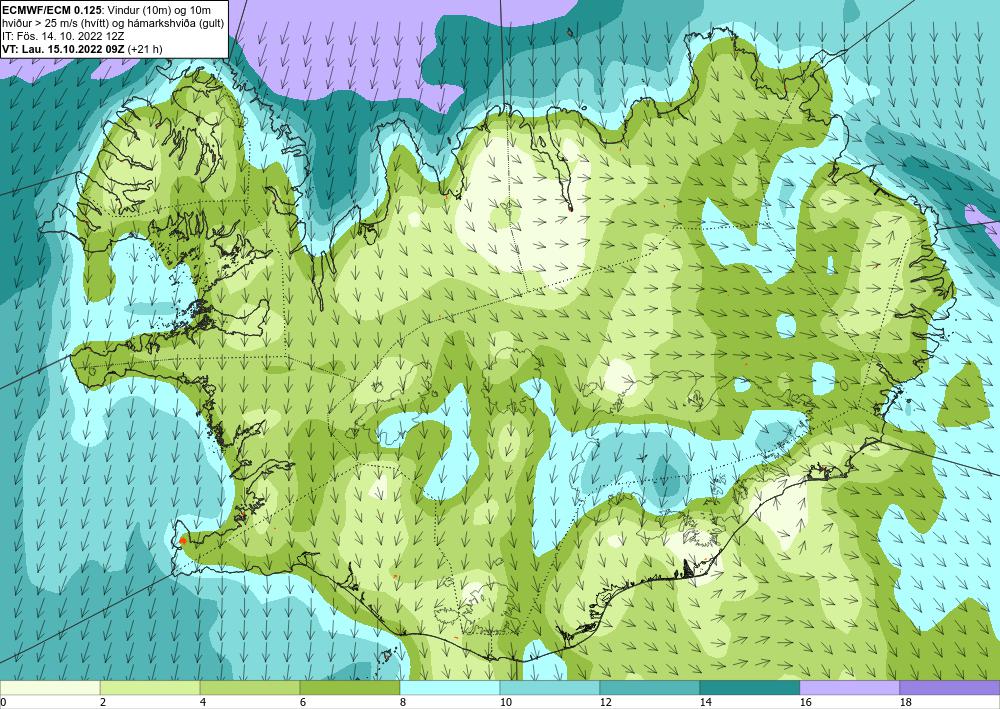Click the legend value label 18
This screenshot has width=1000, height=709.
point(905,702)
